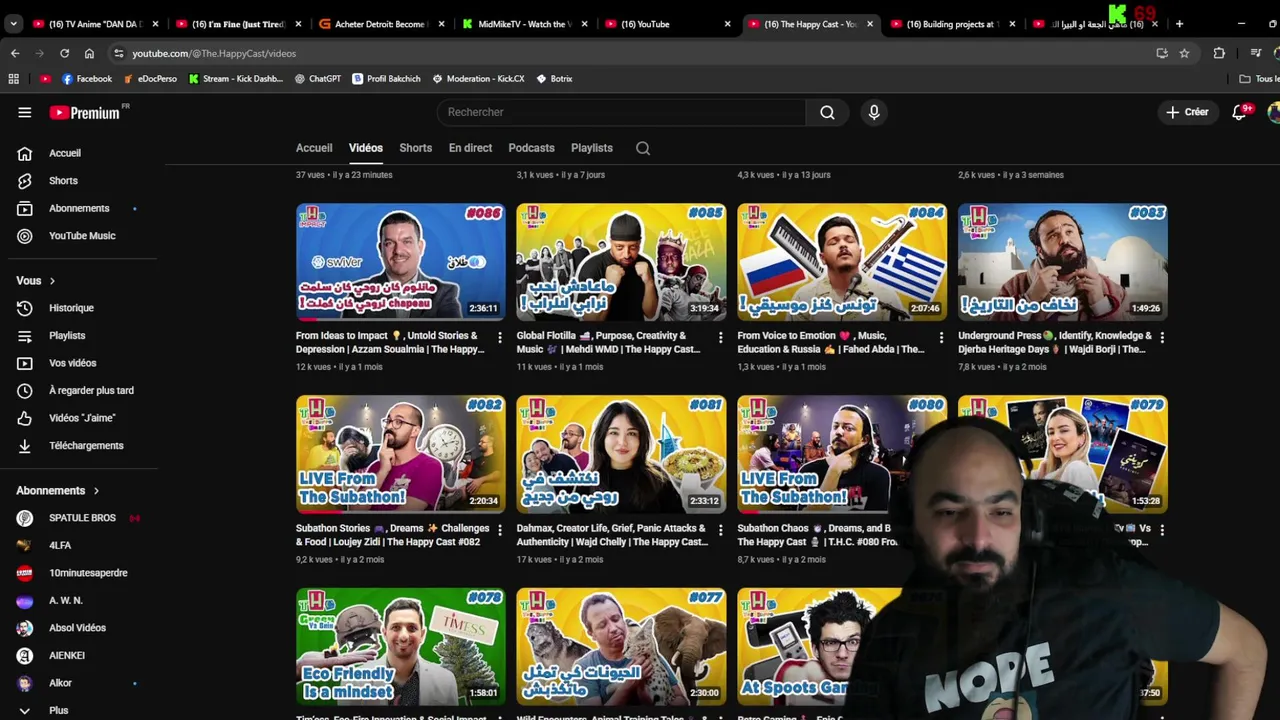Open Underground Press video title

click(1055, 342)
